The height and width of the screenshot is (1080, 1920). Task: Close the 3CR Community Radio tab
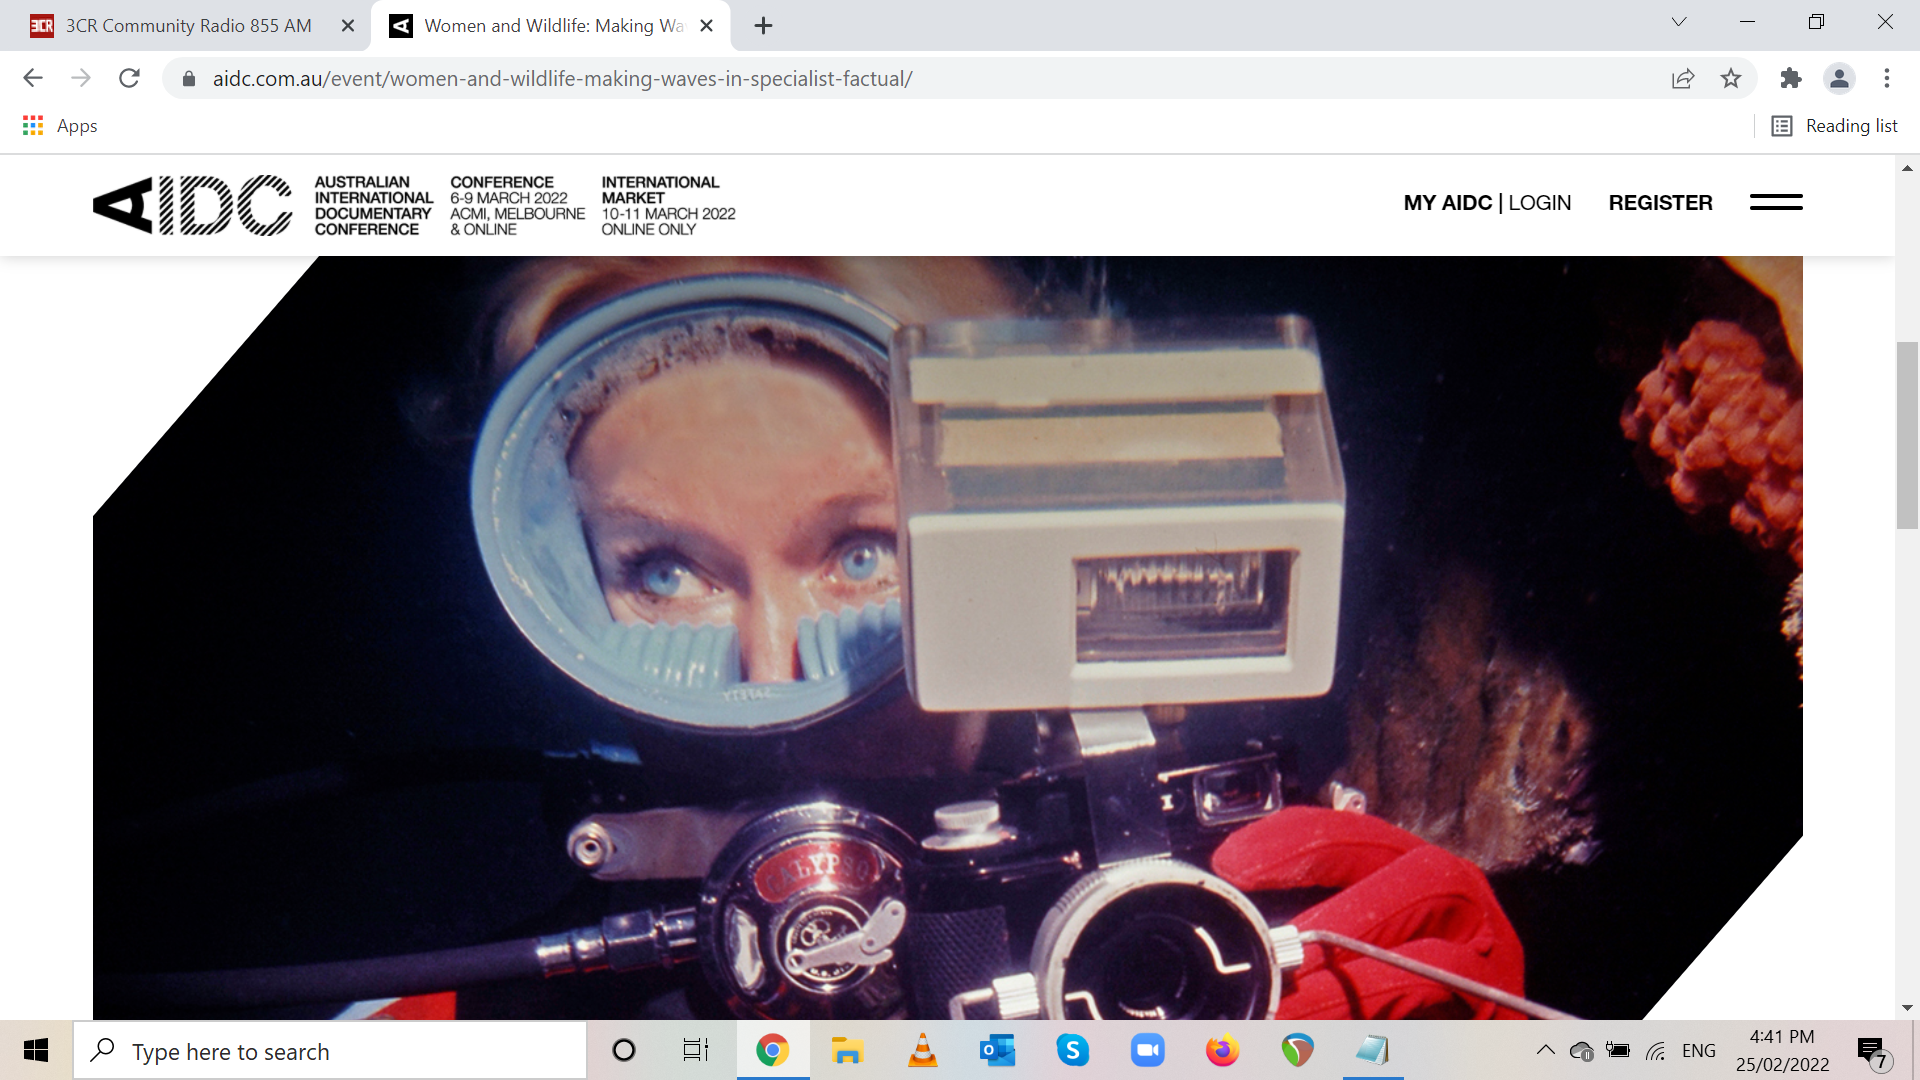pyautogui.click(x=348, y=26)
